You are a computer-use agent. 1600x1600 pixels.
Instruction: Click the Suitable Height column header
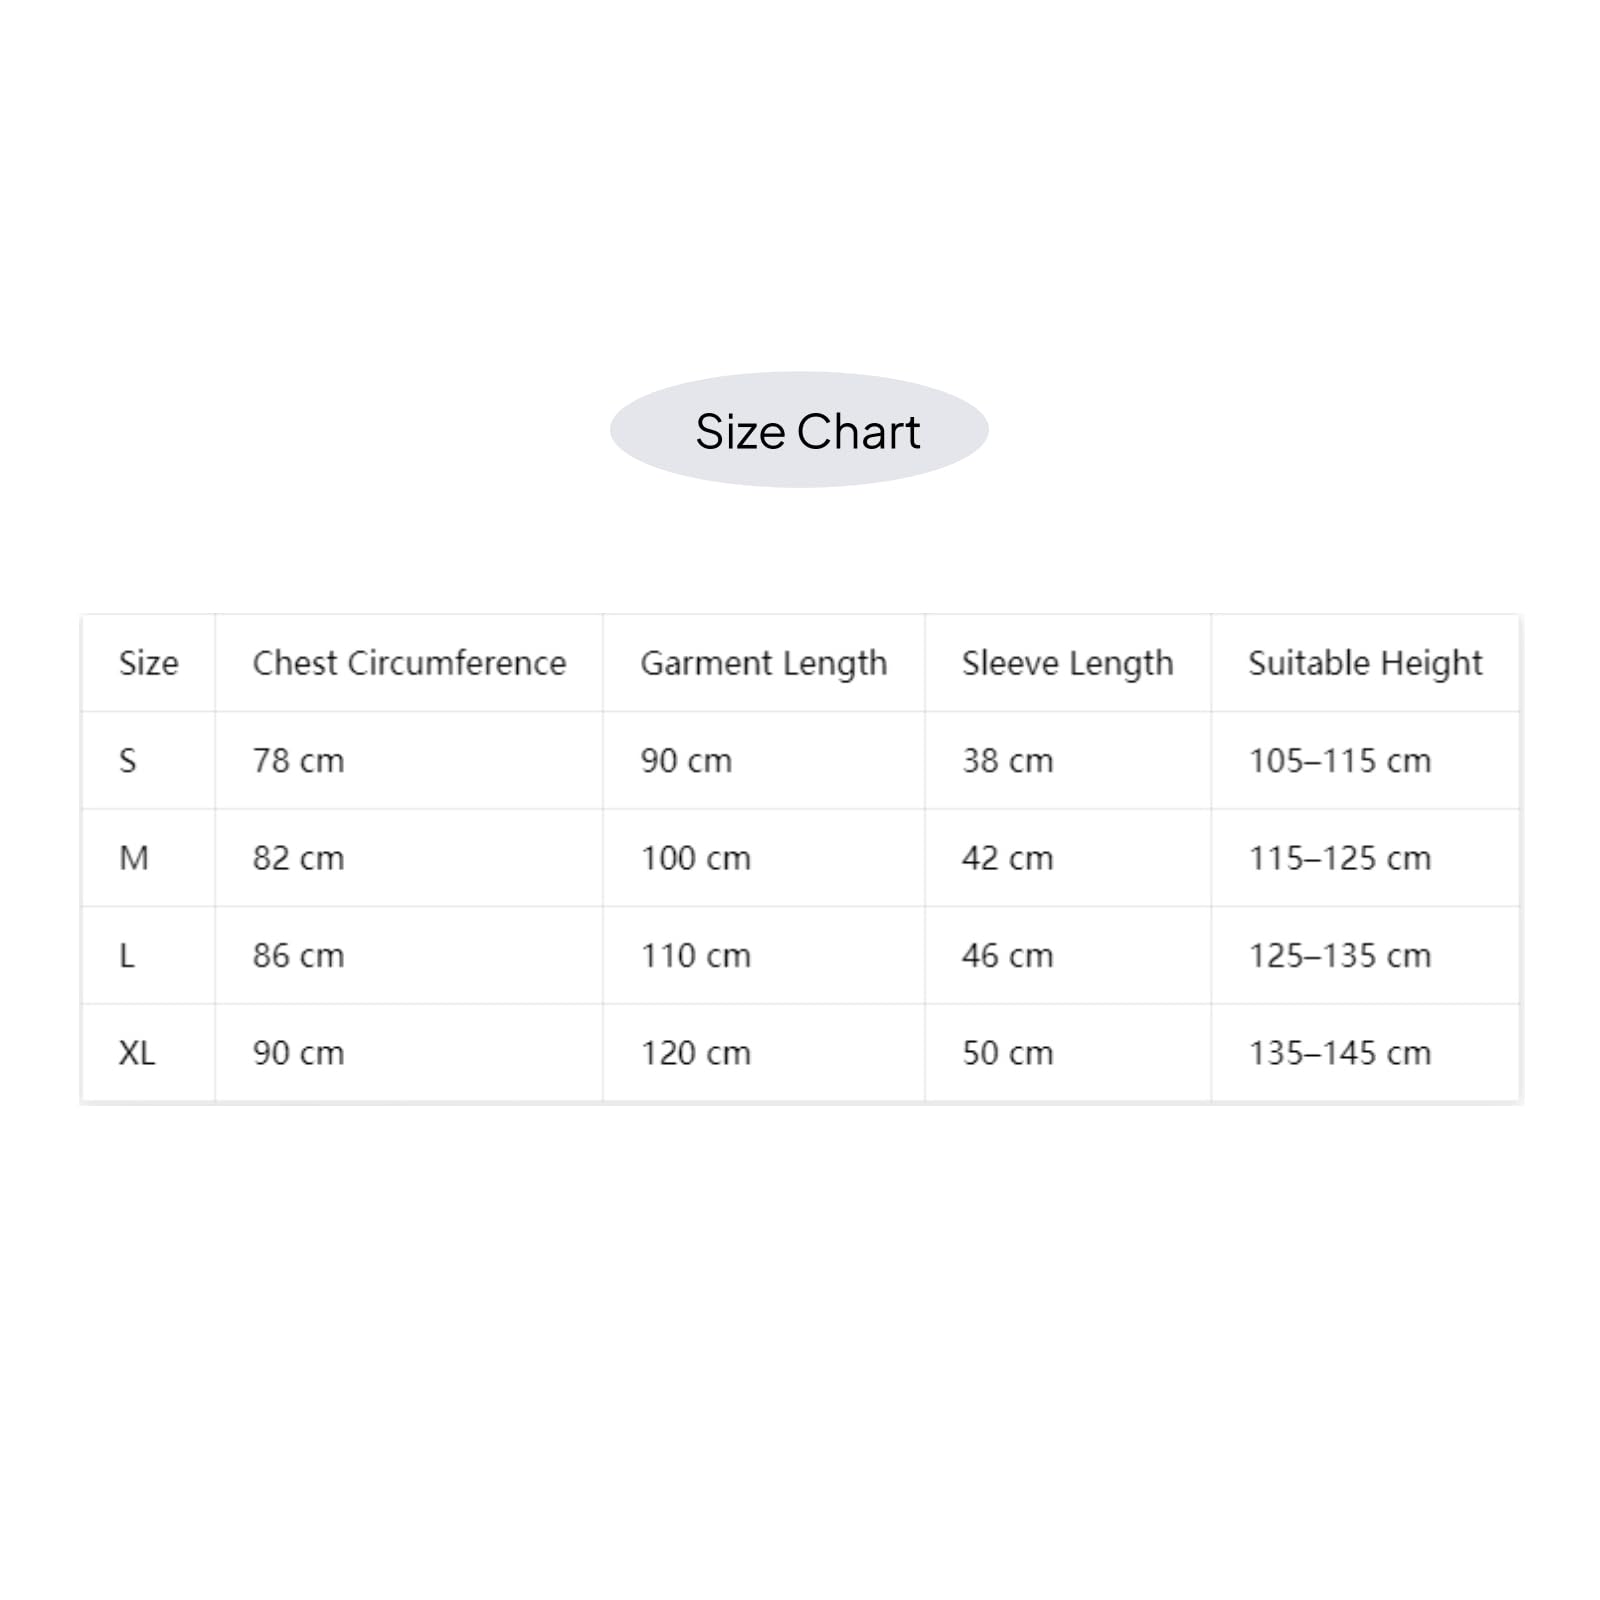(x=1365, y=663)
